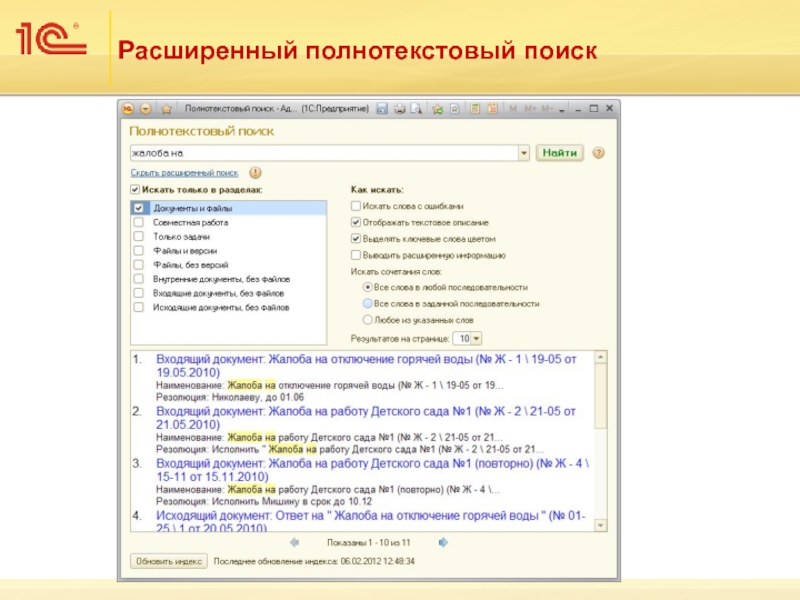The width and height of the screenshot is (800, 600).
Task: Go to next results page arrow
Action: click(440, 542)
